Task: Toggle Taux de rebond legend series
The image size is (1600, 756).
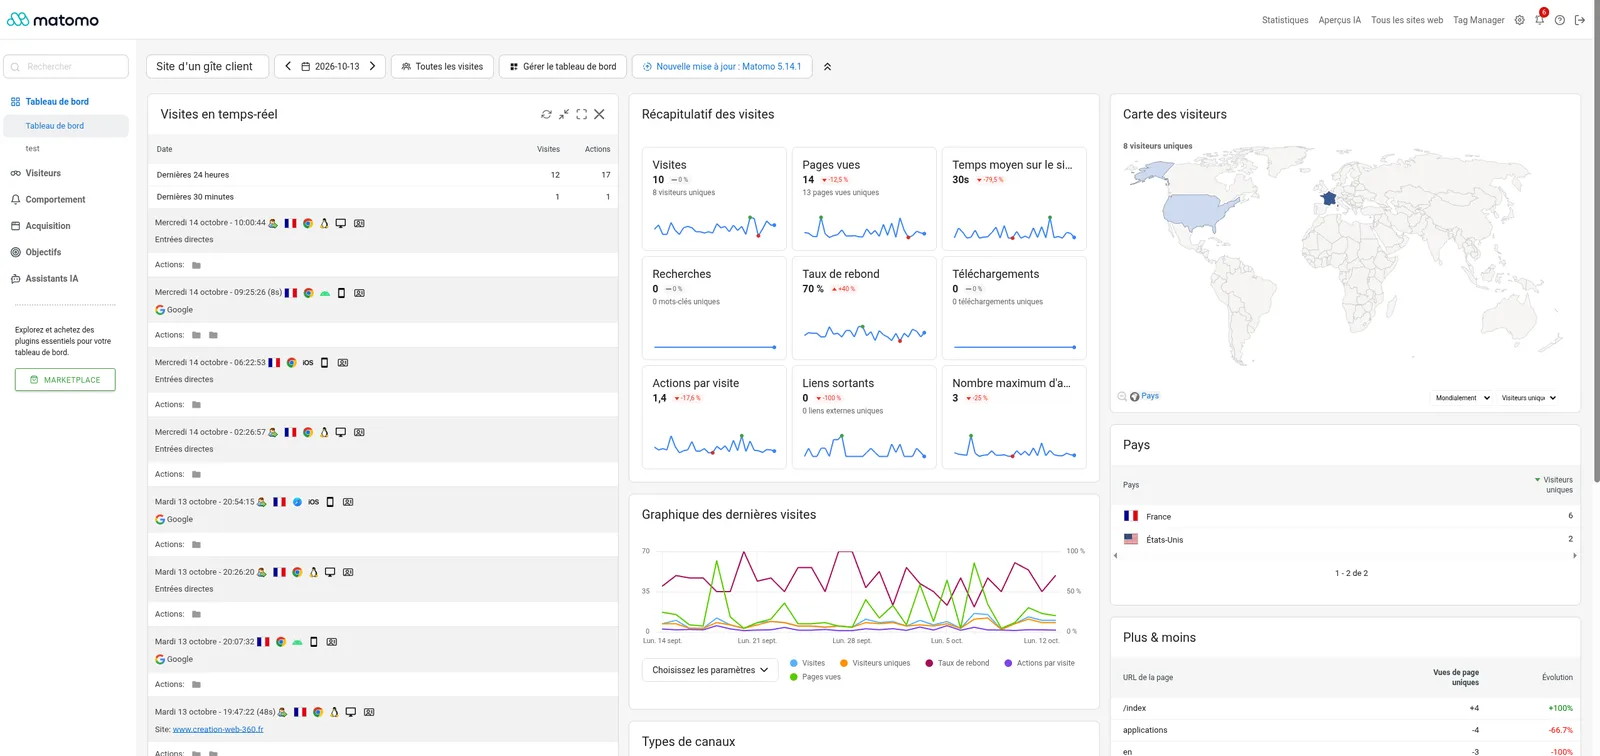Action: click(x=957, y=663)
